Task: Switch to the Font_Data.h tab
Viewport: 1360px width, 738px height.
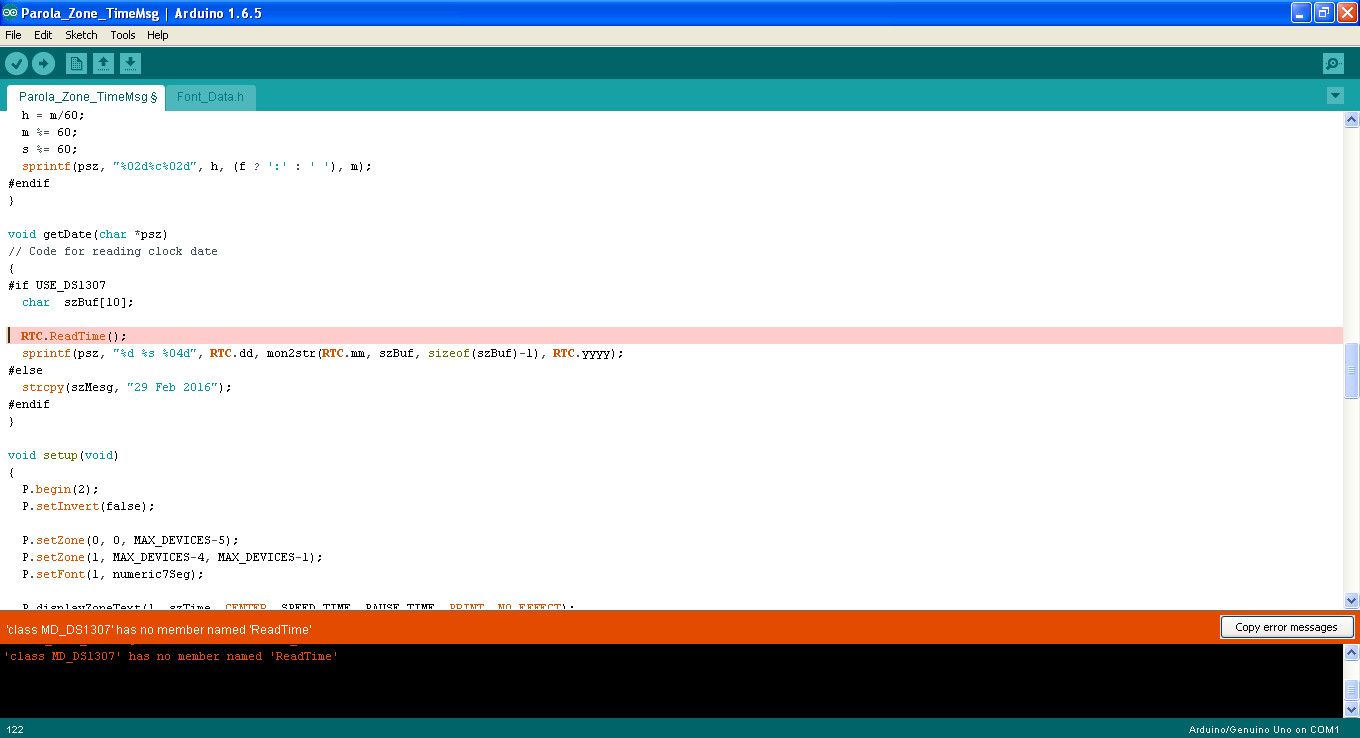Action: pos(209,97)
